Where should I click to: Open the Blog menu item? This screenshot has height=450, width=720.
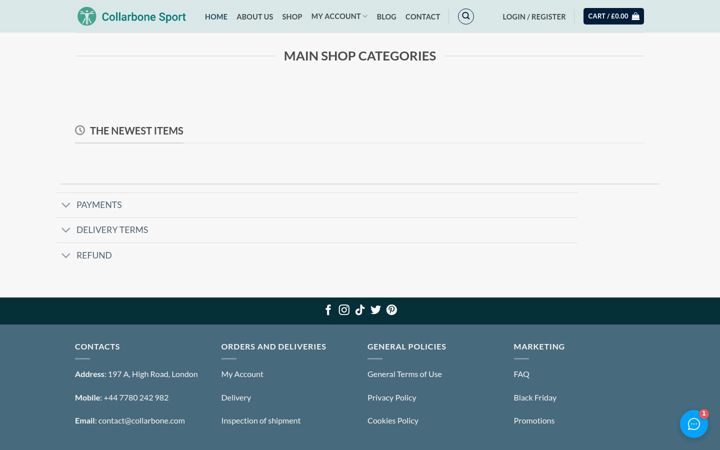point(386,17)
